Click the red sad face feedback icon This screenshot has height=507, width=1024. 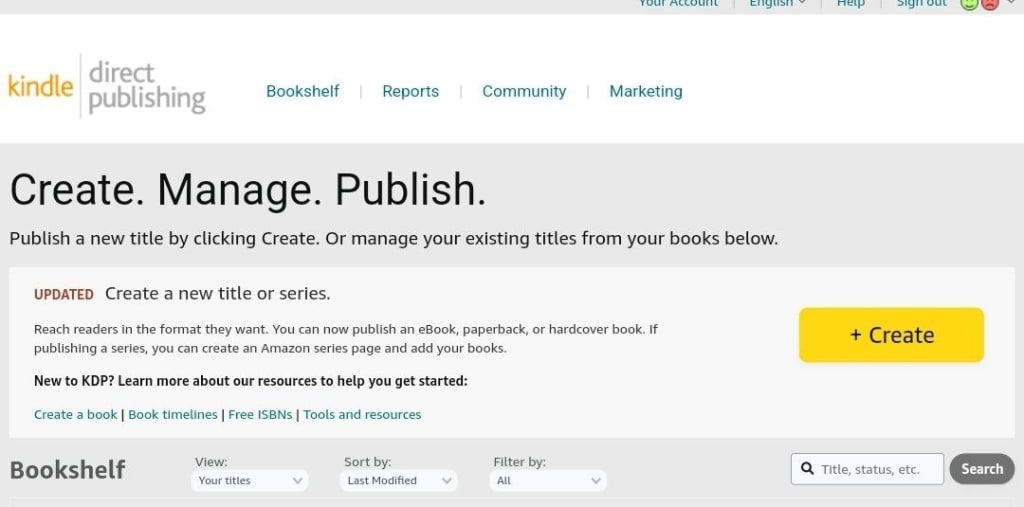click(990, 3)
